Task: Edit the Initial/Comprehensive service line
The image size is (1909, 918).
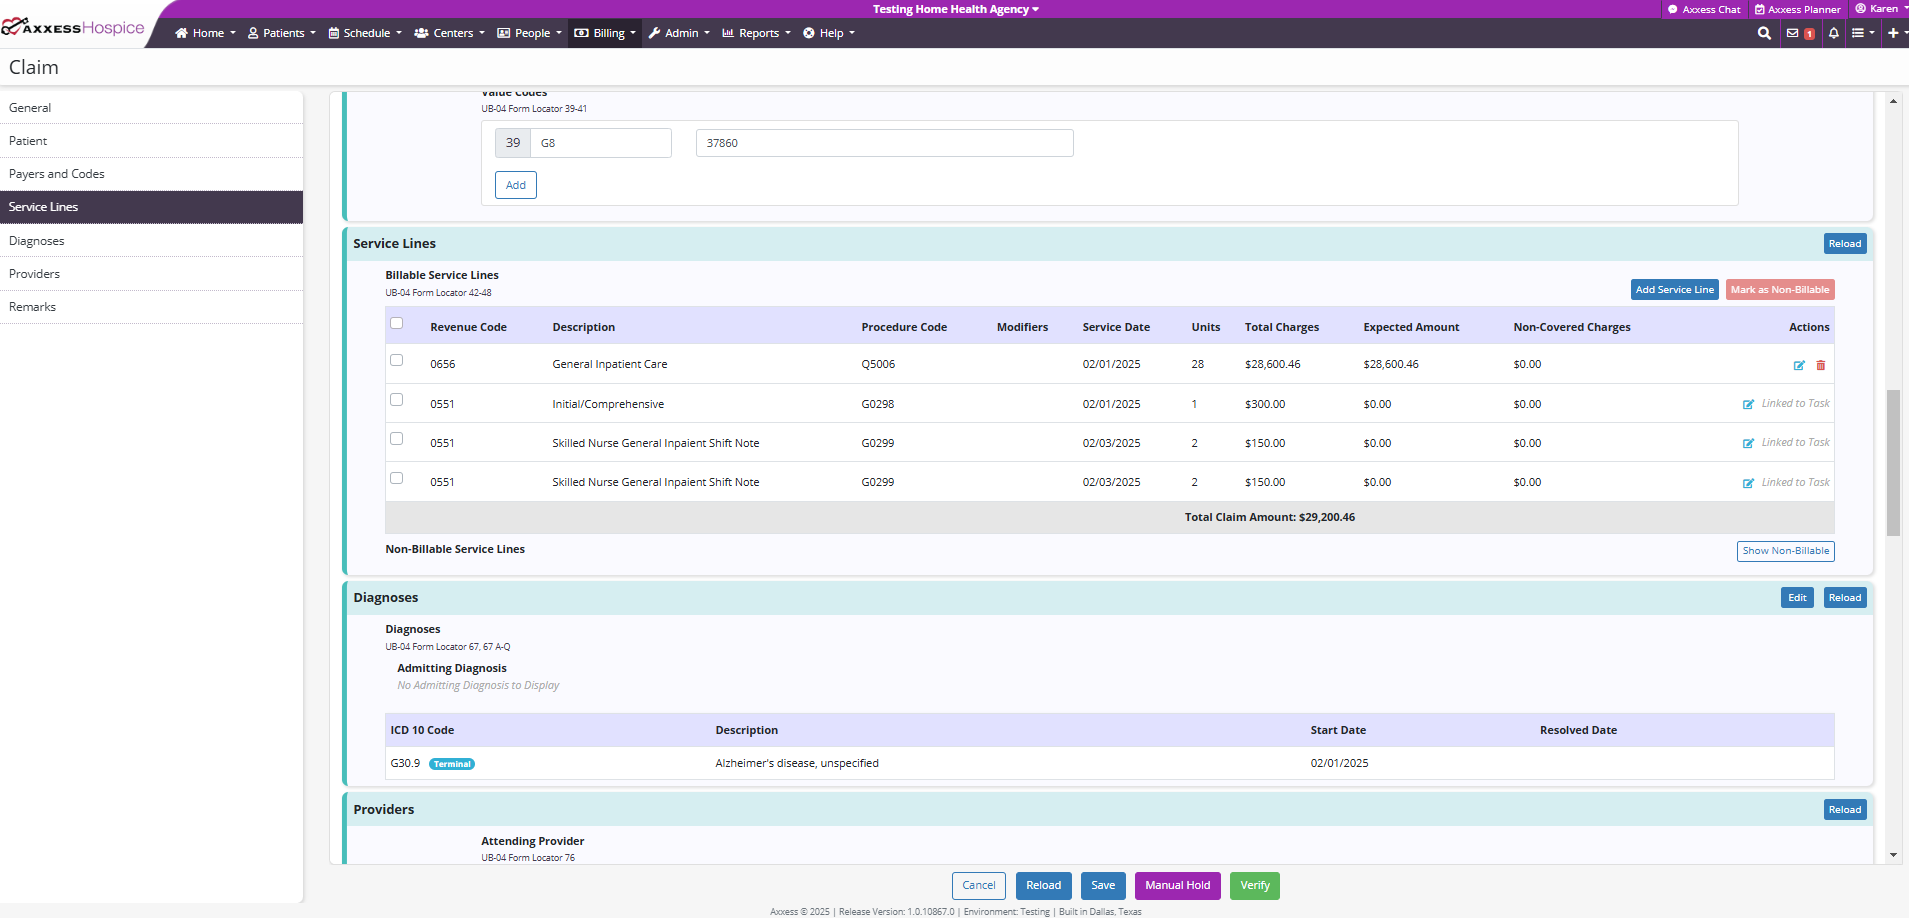Action: (1748, 404)
